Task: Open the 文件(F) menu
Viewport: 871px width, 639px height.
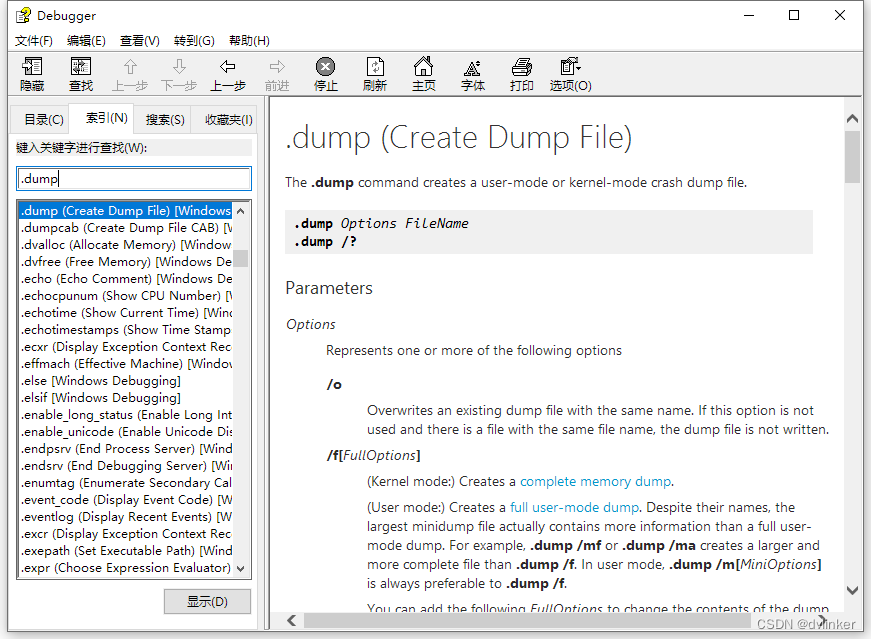Action: click(x=34, y=41)
